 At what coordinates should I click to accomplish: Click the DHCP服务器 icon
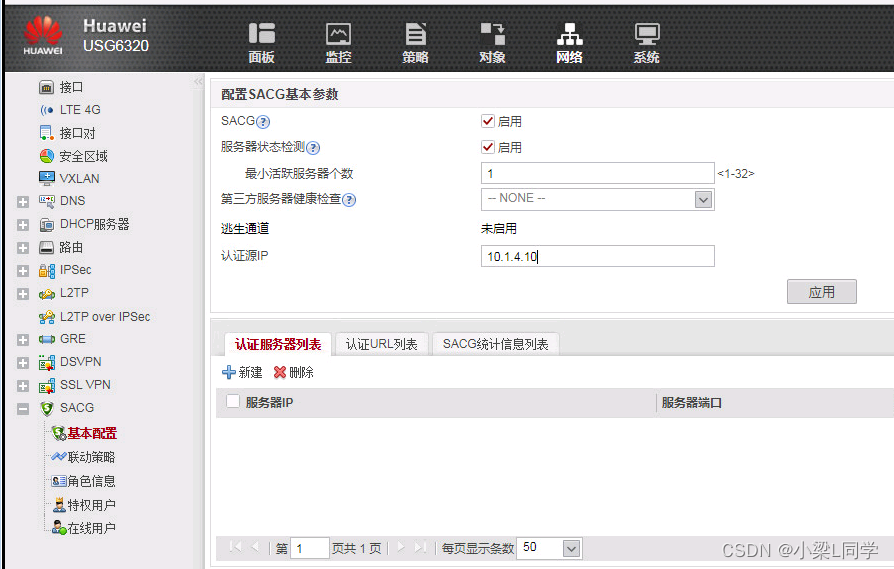46,225
